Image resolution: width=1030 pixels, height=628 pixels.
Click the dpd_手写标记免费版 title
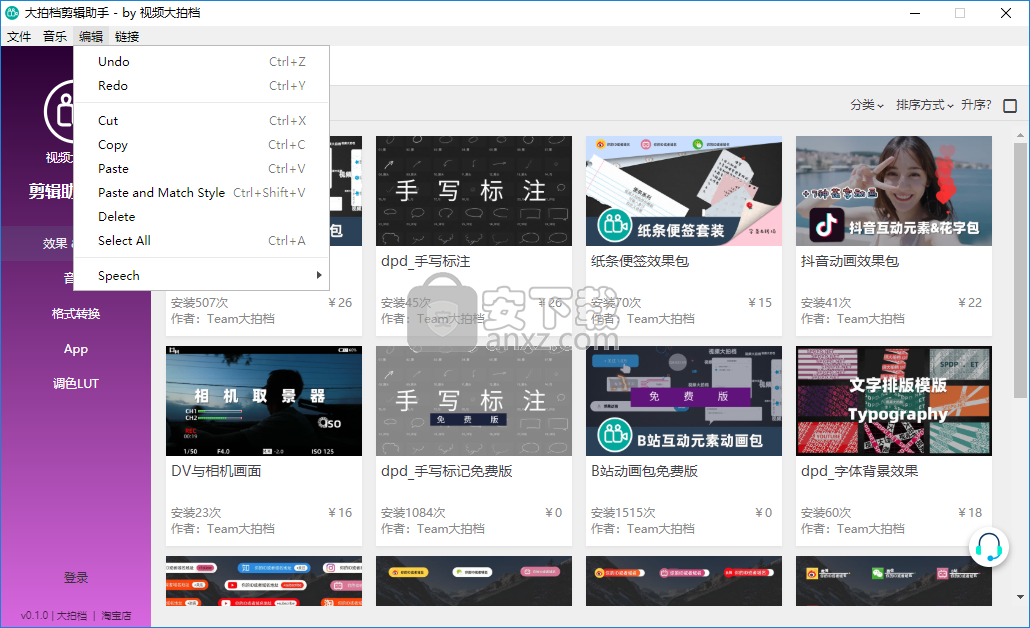tap(447, 472)
